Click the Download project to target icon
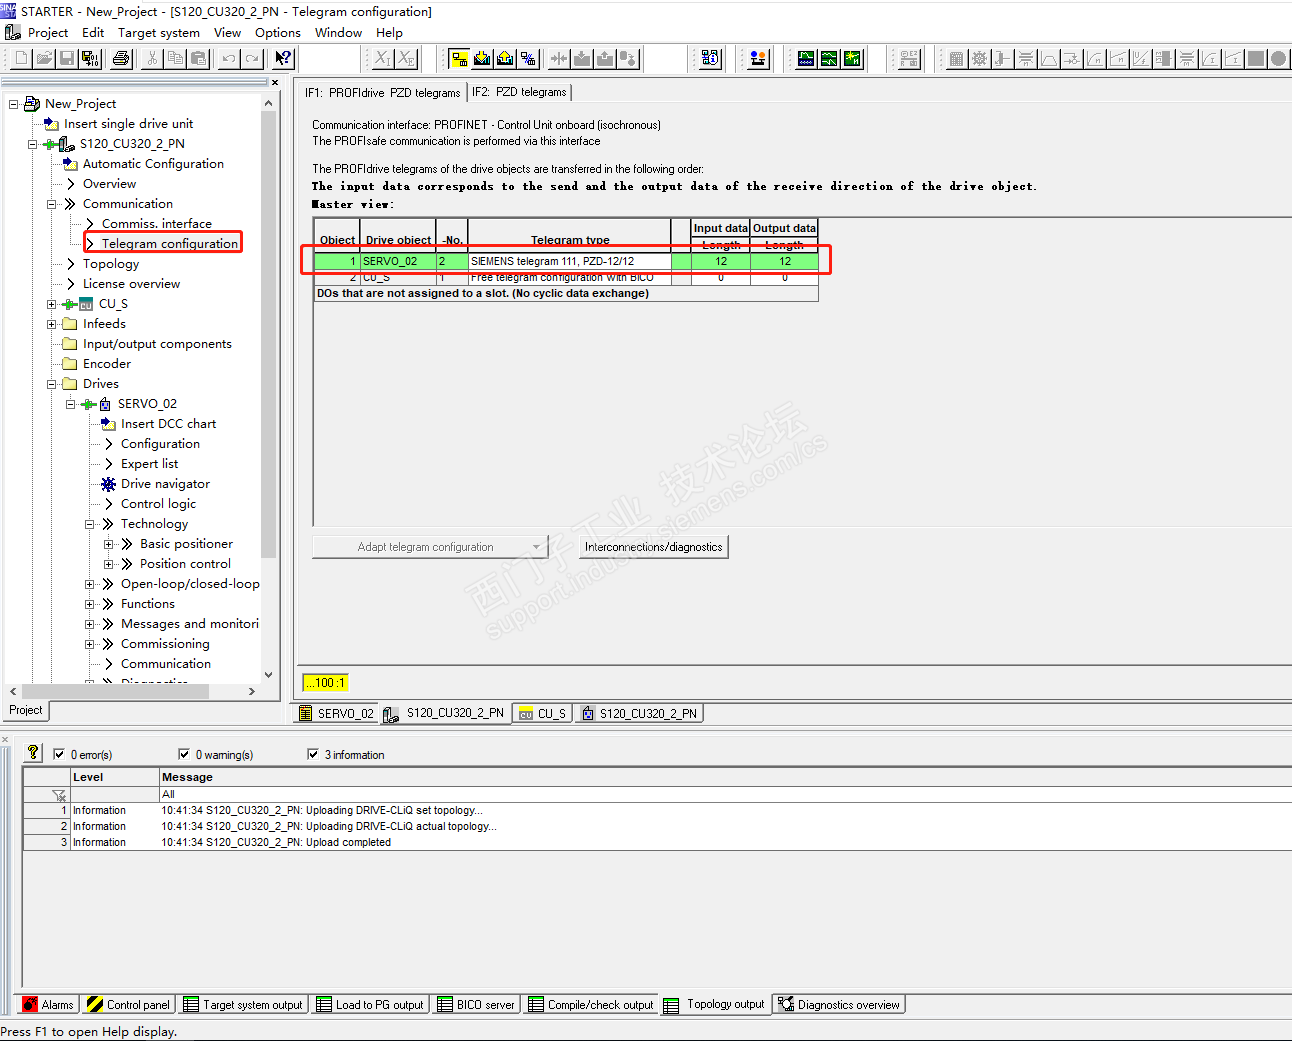1292x1041 pixels. 482,59
